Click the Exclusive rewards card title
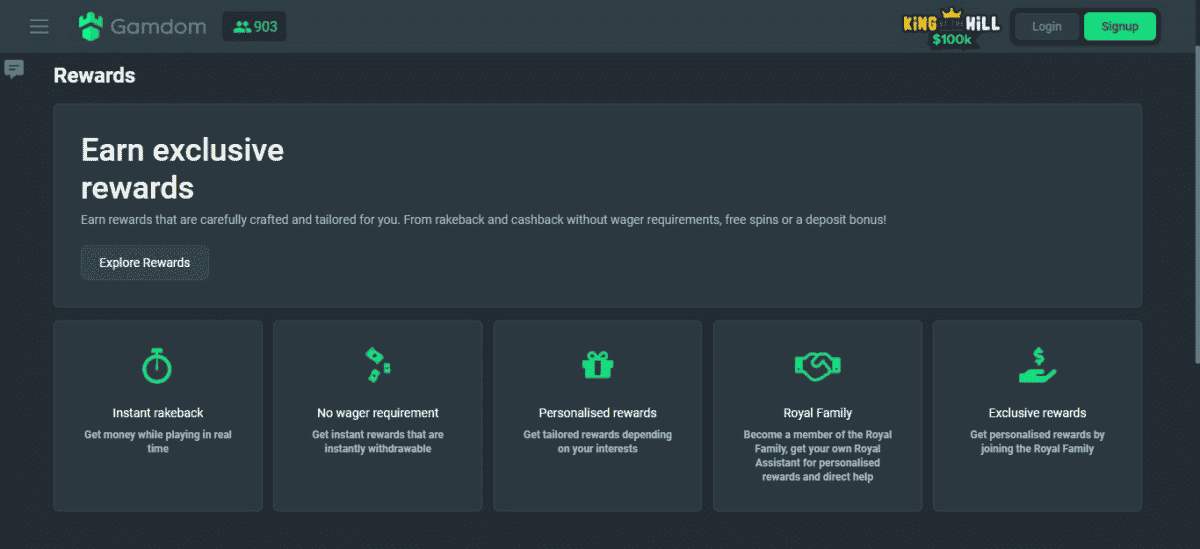Image resolution: width=1200 pixels, height=549 pixels. coord(1037,413)
